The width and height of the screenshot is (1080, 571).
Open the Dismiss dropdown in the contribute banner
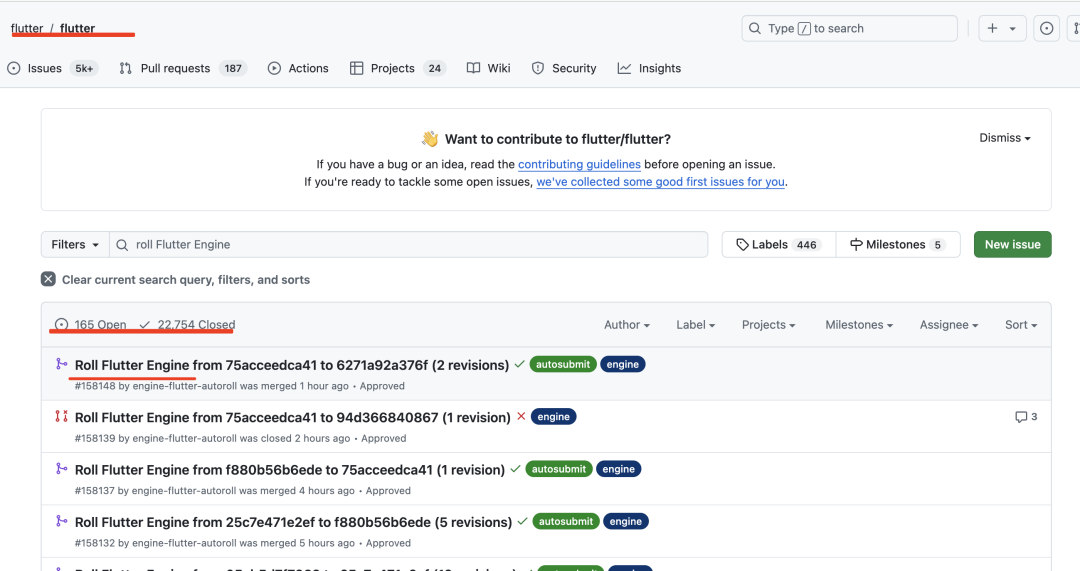click(1005, 138)
